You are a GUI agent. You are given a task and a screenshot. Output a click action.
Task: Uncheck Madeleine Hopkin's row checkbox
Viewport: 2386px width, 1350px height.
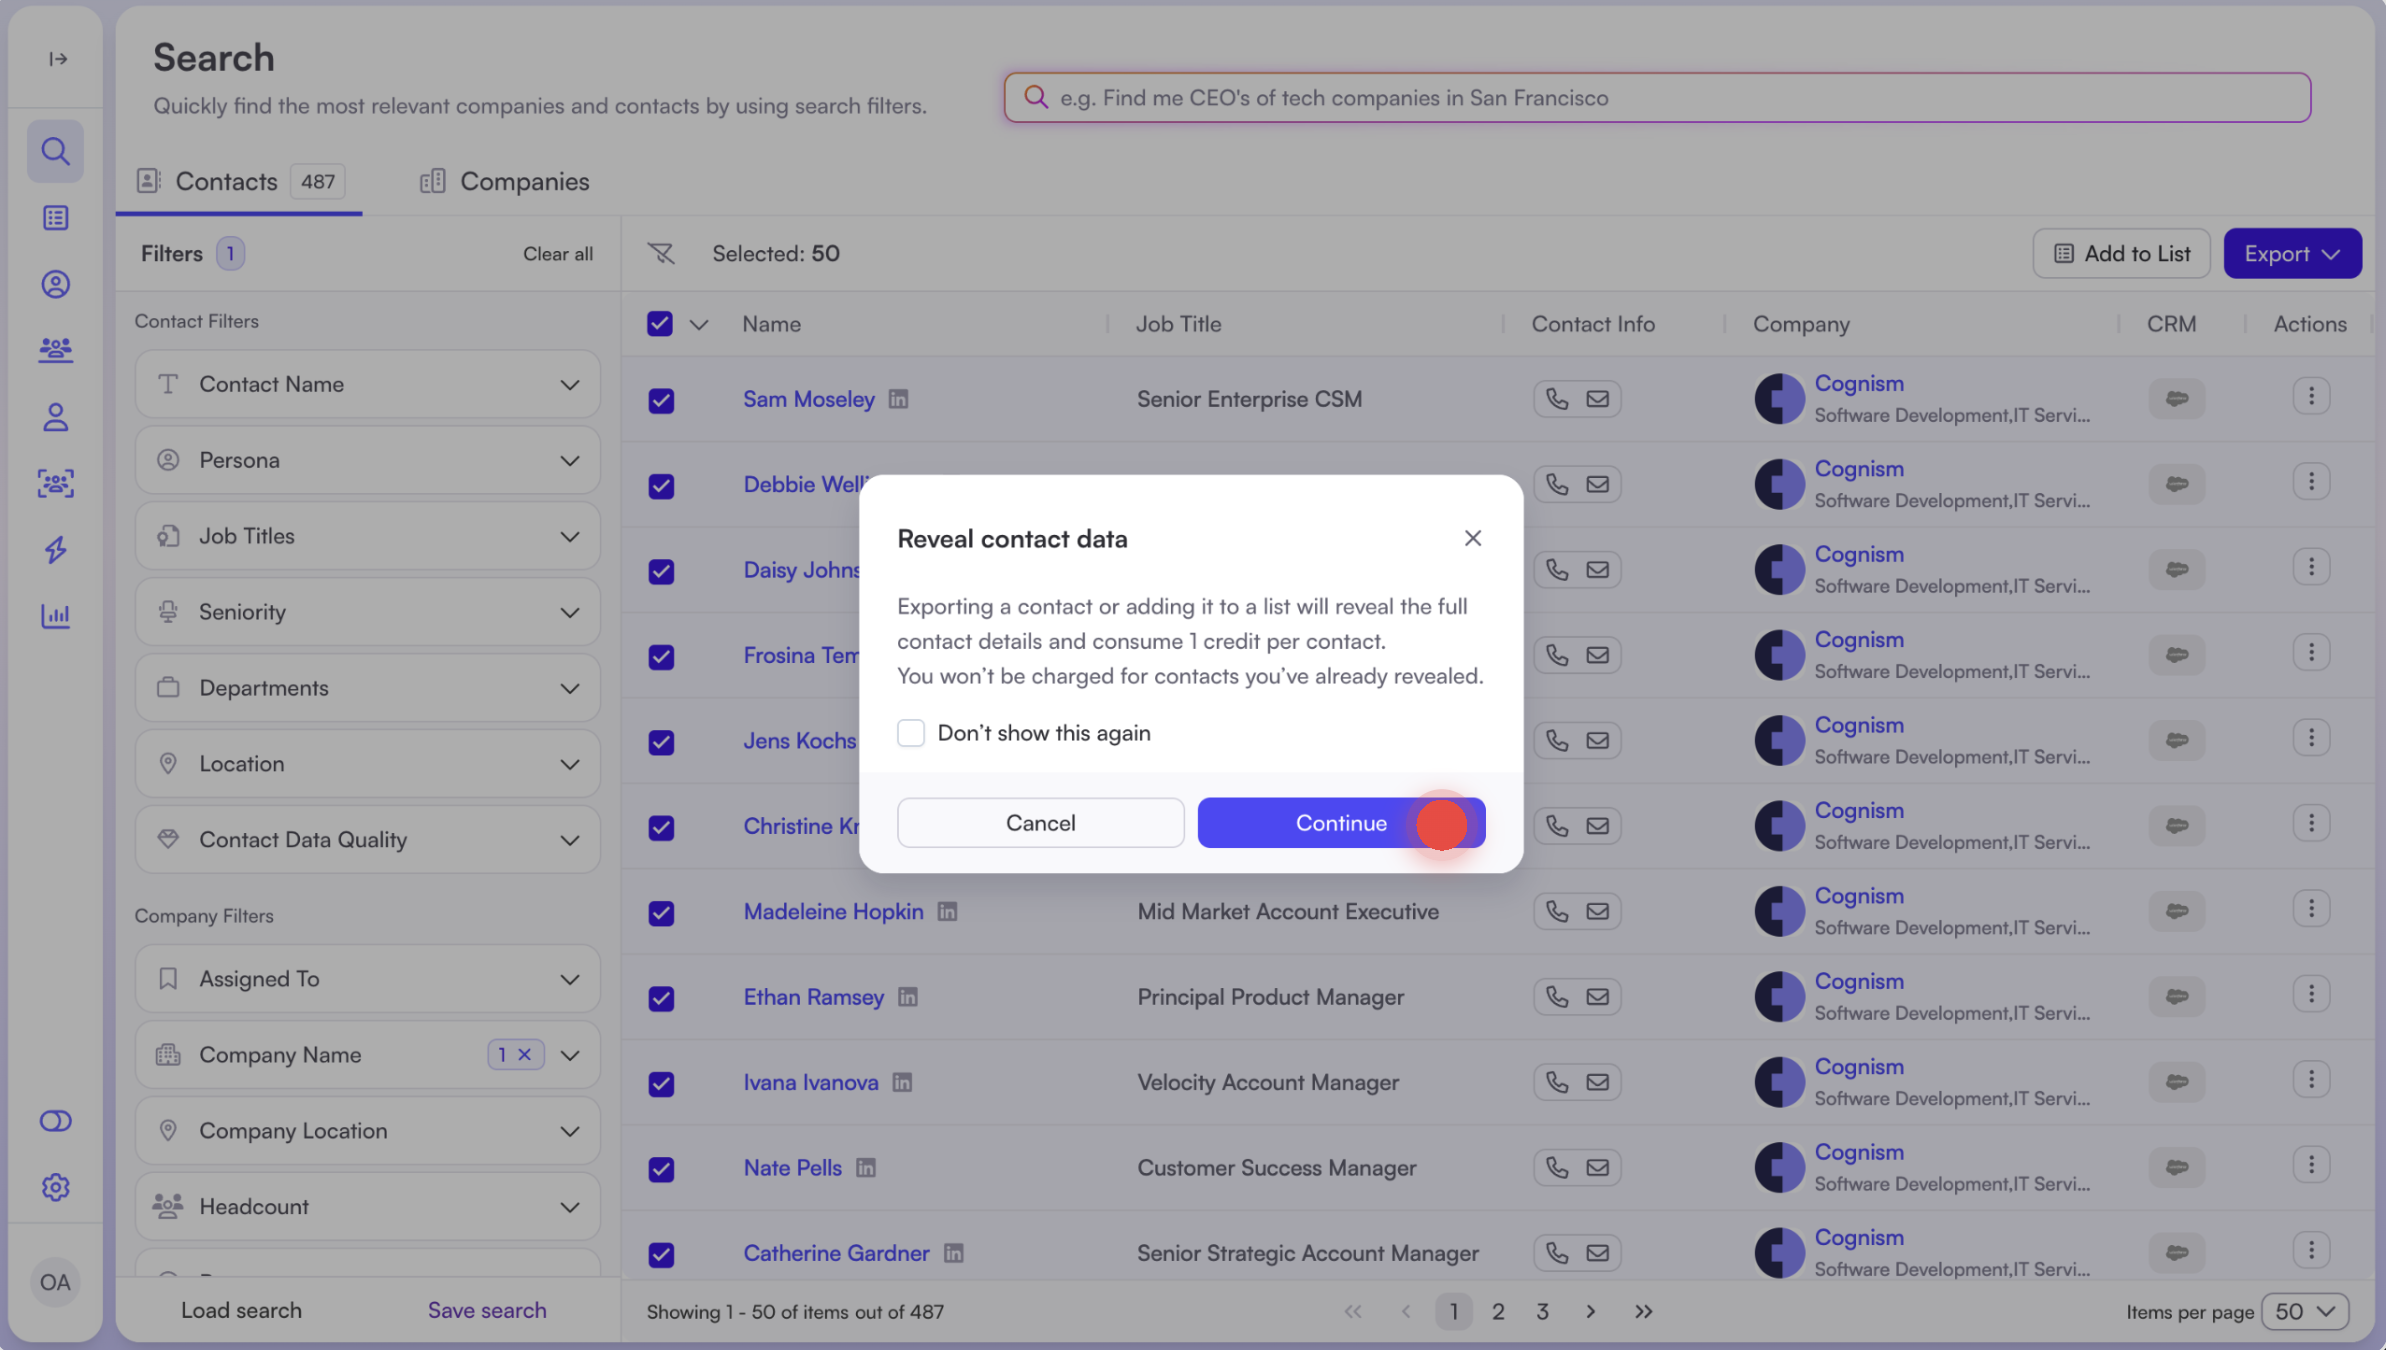pyautogui.click(x=661, y=913)
